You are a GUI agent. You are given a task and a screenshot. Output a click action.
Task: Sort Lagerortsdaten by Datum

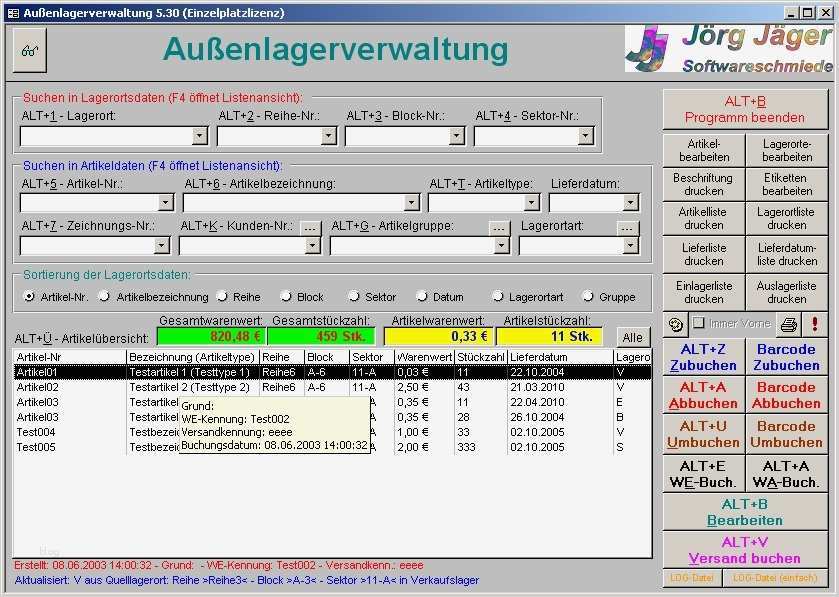pos(423,297)
